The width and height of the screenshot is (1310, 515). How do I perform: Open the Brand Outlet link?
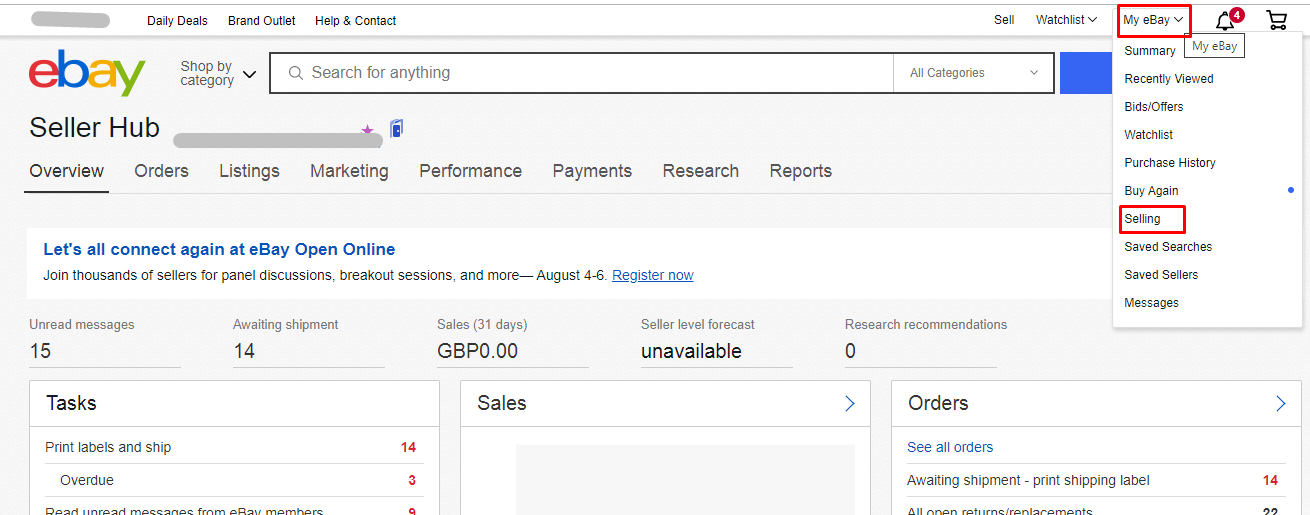coord(261,20)
